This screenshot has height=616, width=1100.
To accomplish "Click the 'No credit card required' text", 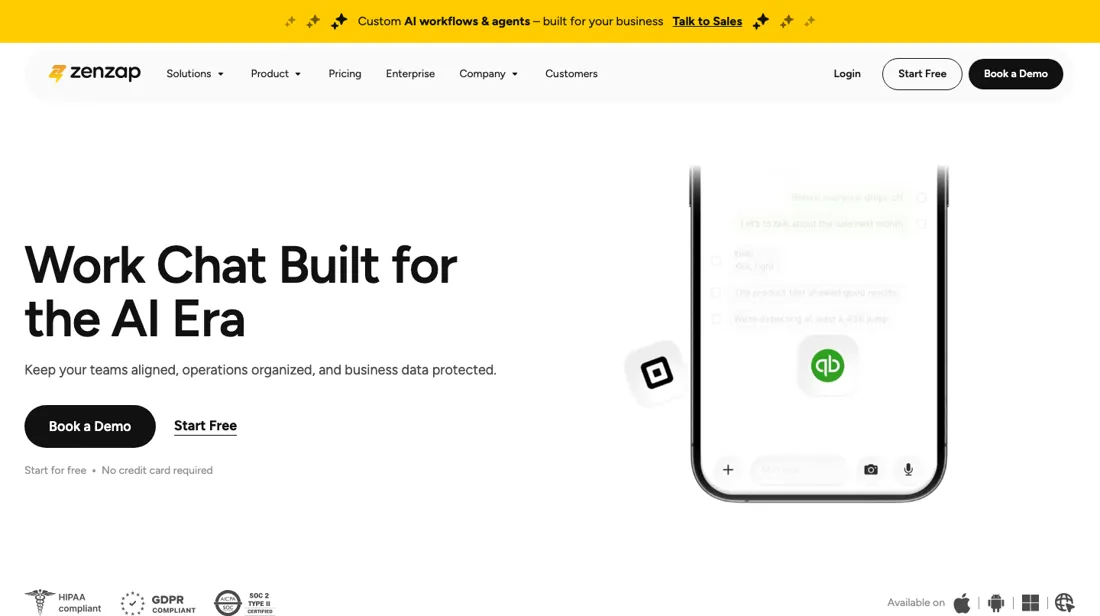I will 157,470.
